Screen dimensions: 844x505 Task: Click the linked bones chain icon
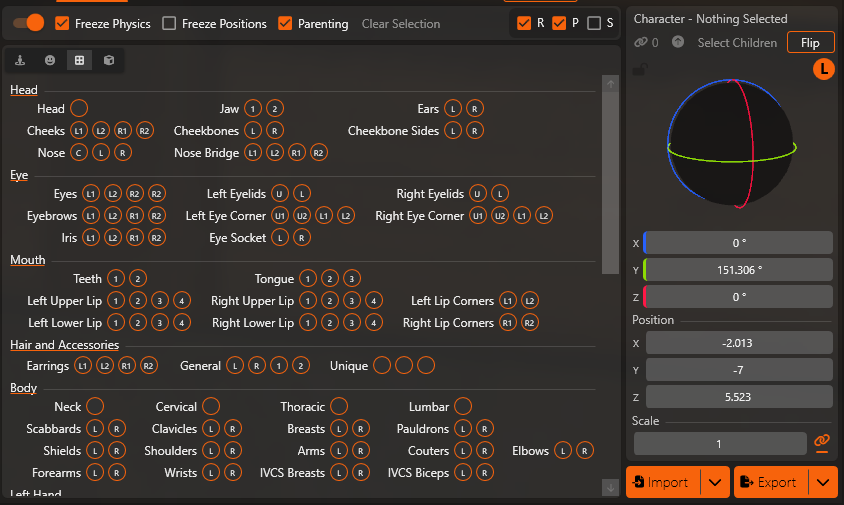click(x=641, y=42)
